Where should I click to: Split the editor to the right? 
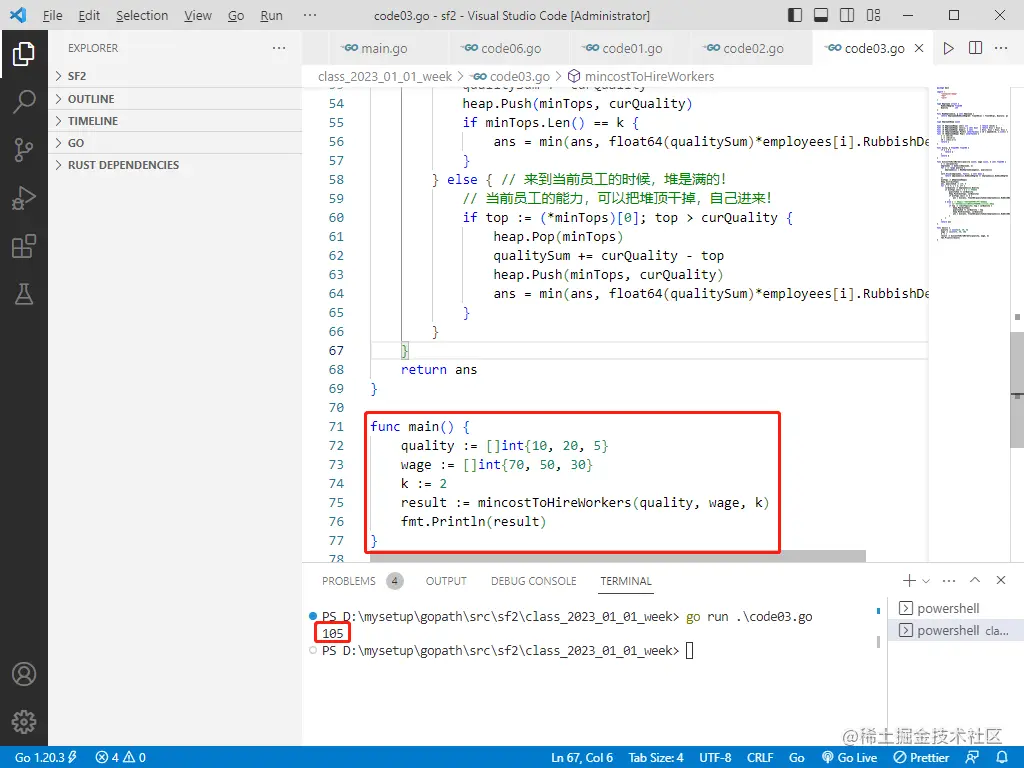tap(975, 48)
